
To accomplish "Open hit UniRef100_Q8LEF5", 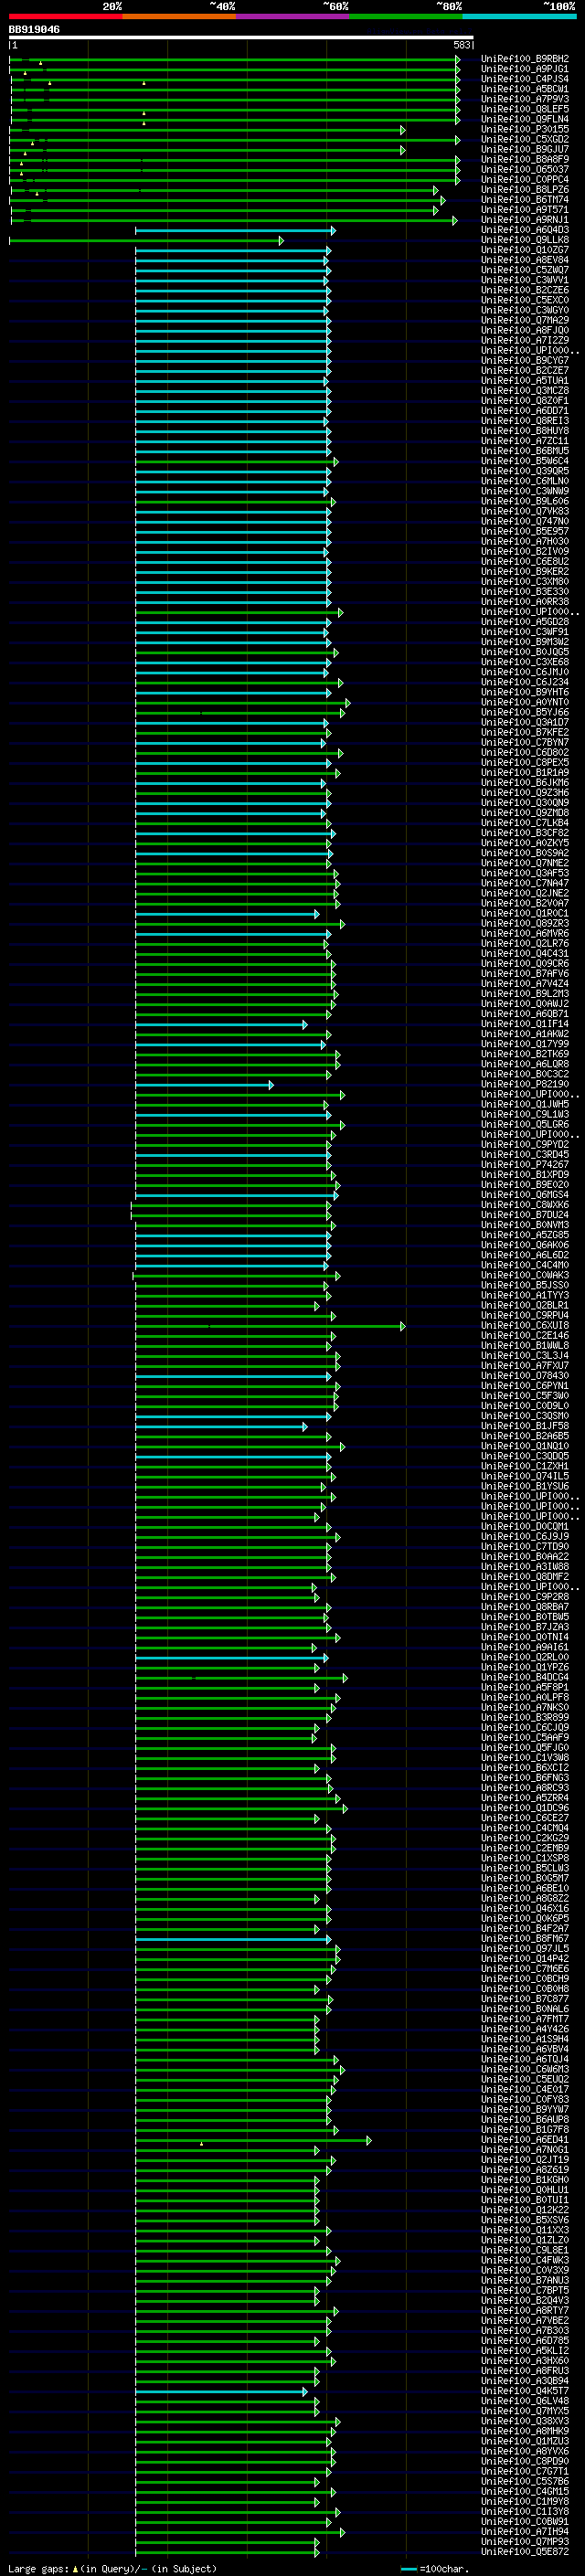I will tap(525, 109).
